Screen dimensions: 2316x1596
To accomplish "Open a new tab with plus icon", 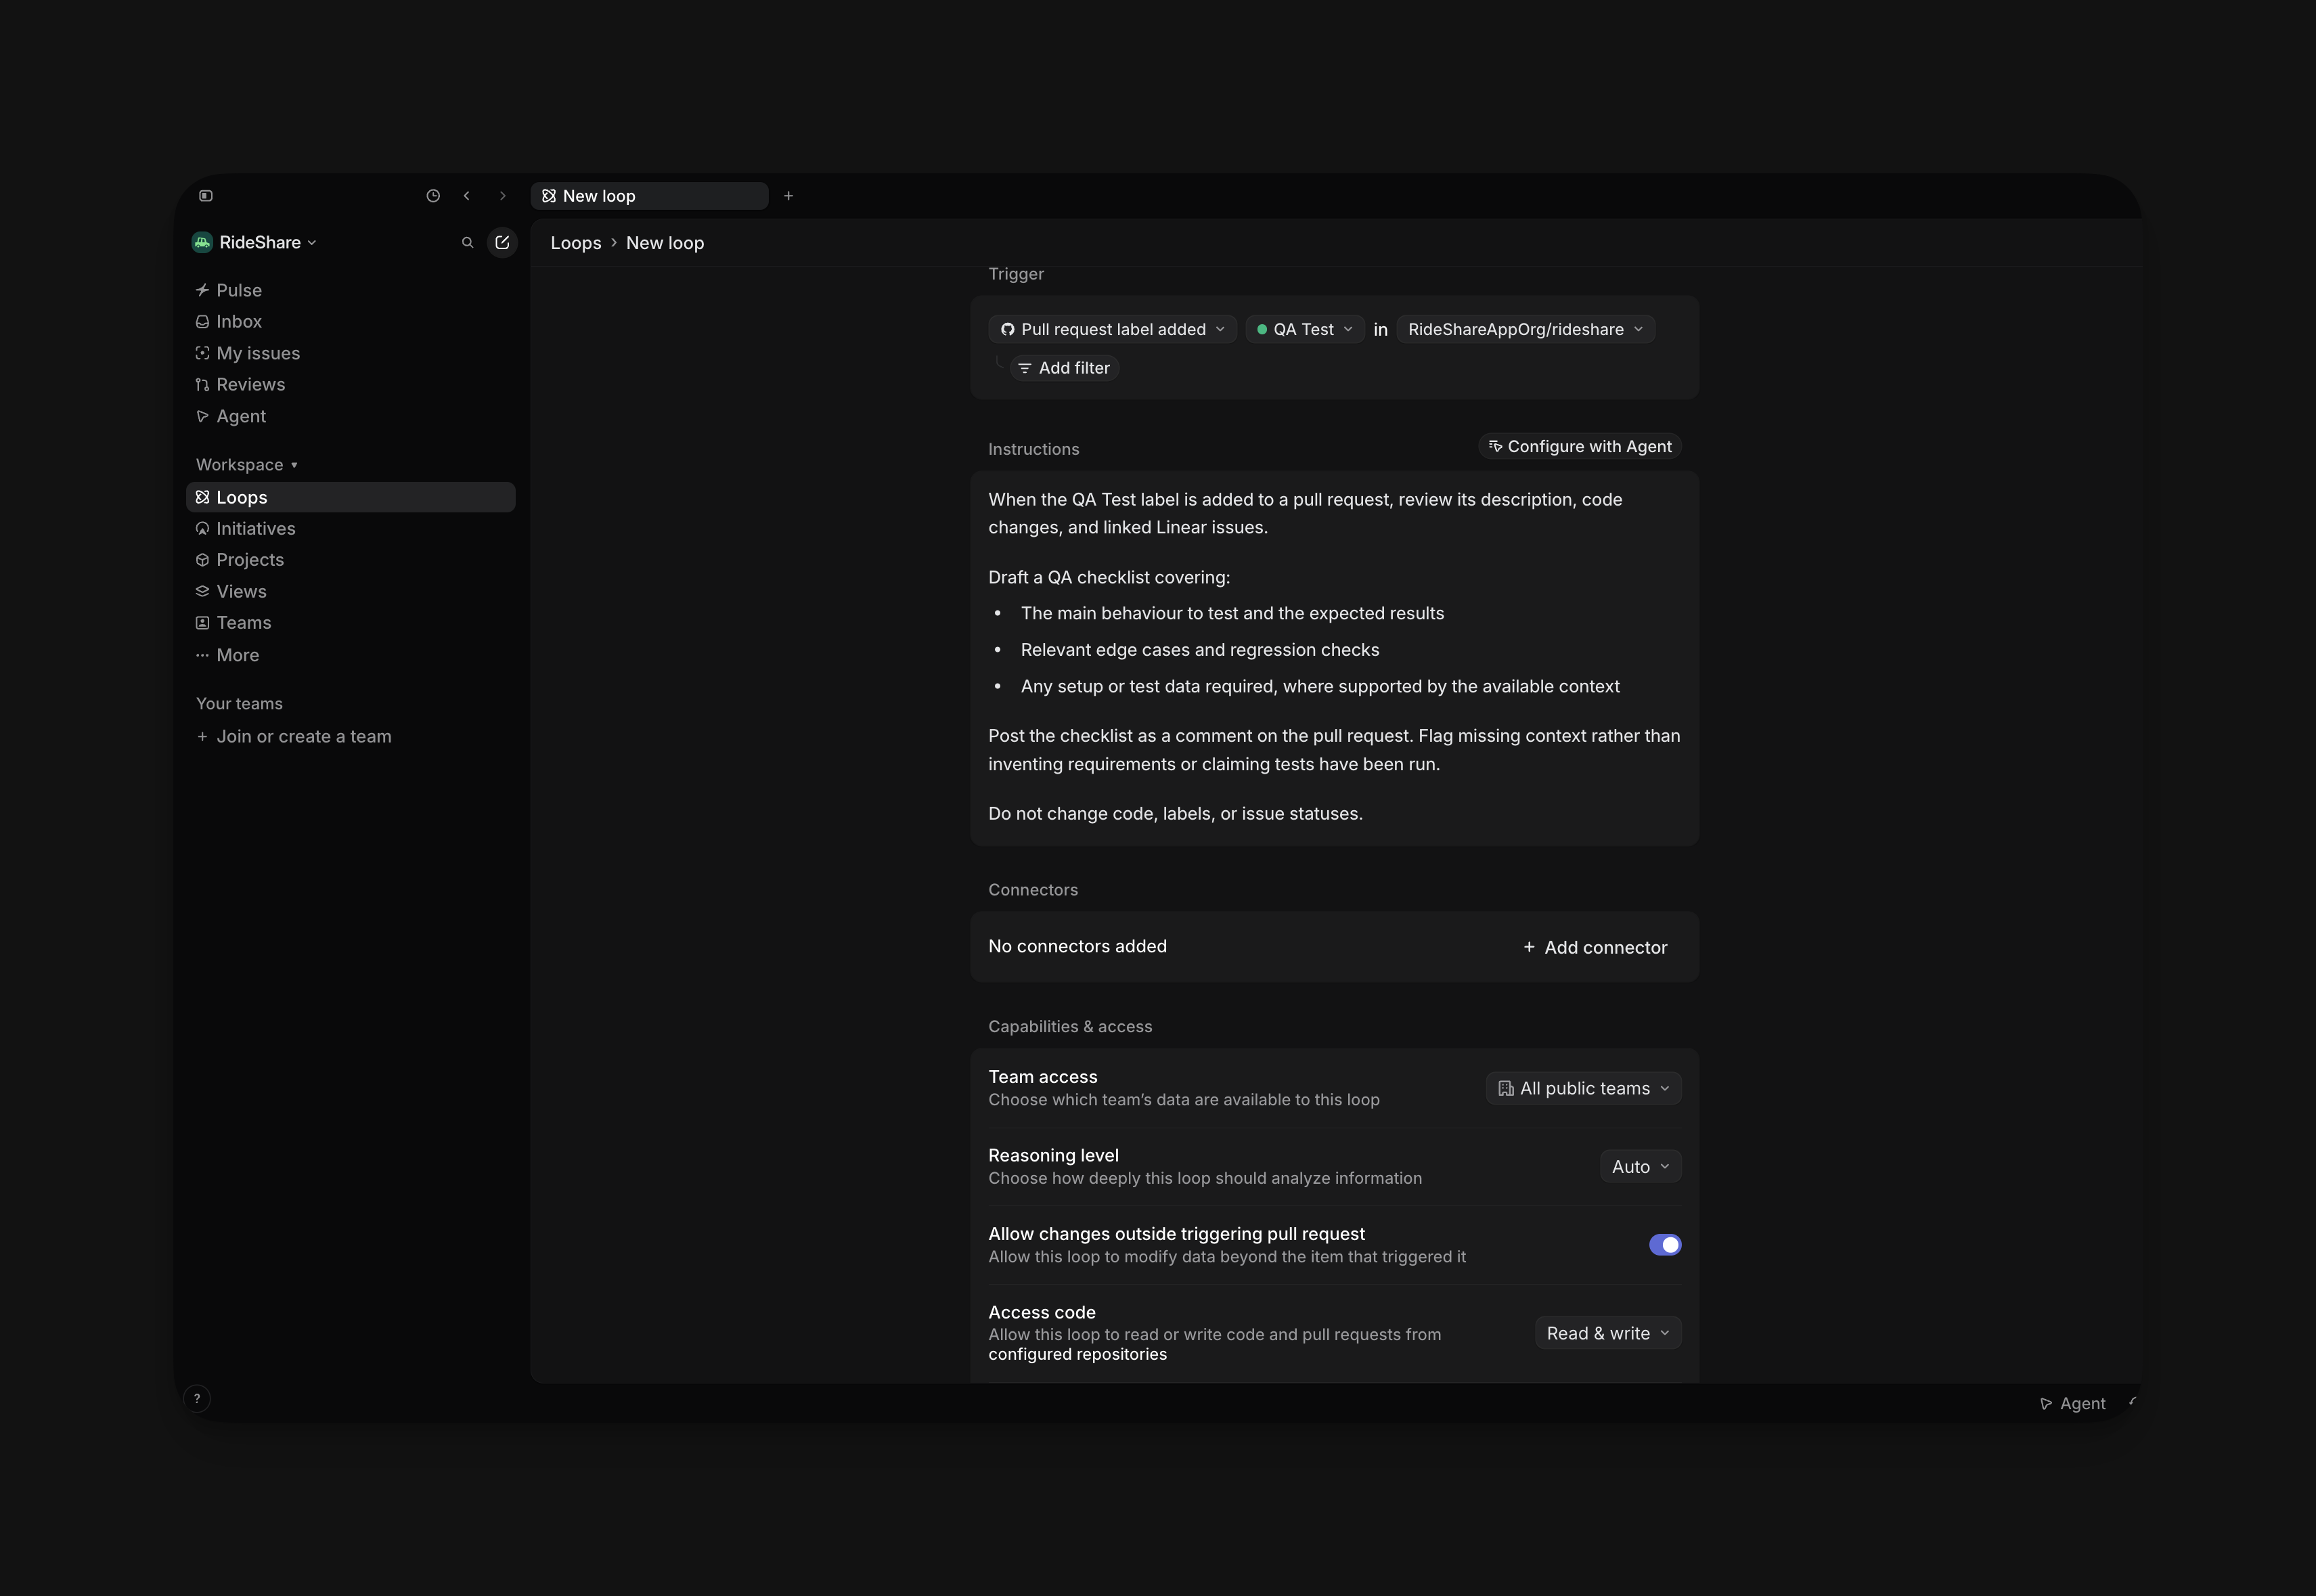I will click(x=788, y=196).
